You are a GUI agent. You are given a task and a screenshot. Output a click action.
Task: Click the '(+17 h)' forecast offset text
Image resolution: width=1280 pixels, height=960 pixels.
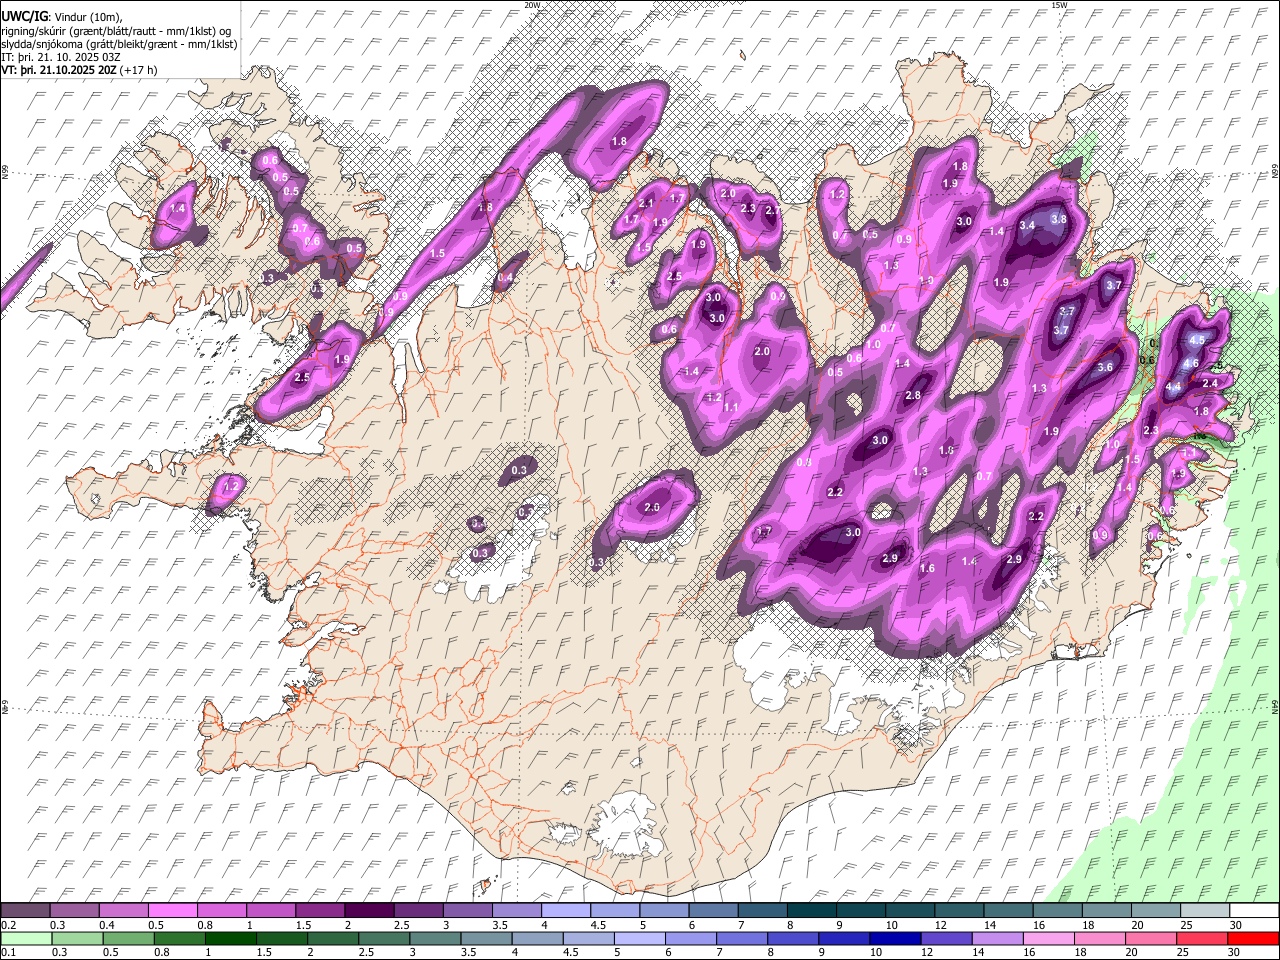(x=138, y=71)
